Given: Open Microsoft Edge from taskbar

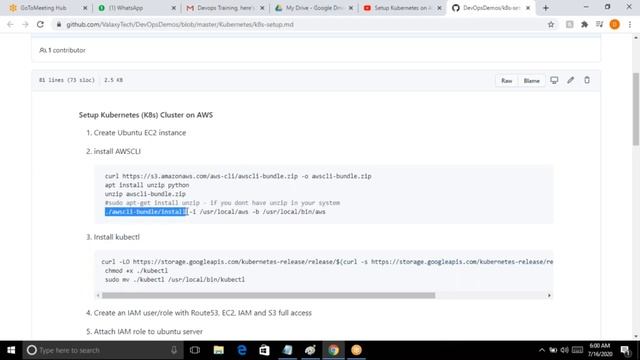Looking at the screenshot, I should [x=242, y=350].
